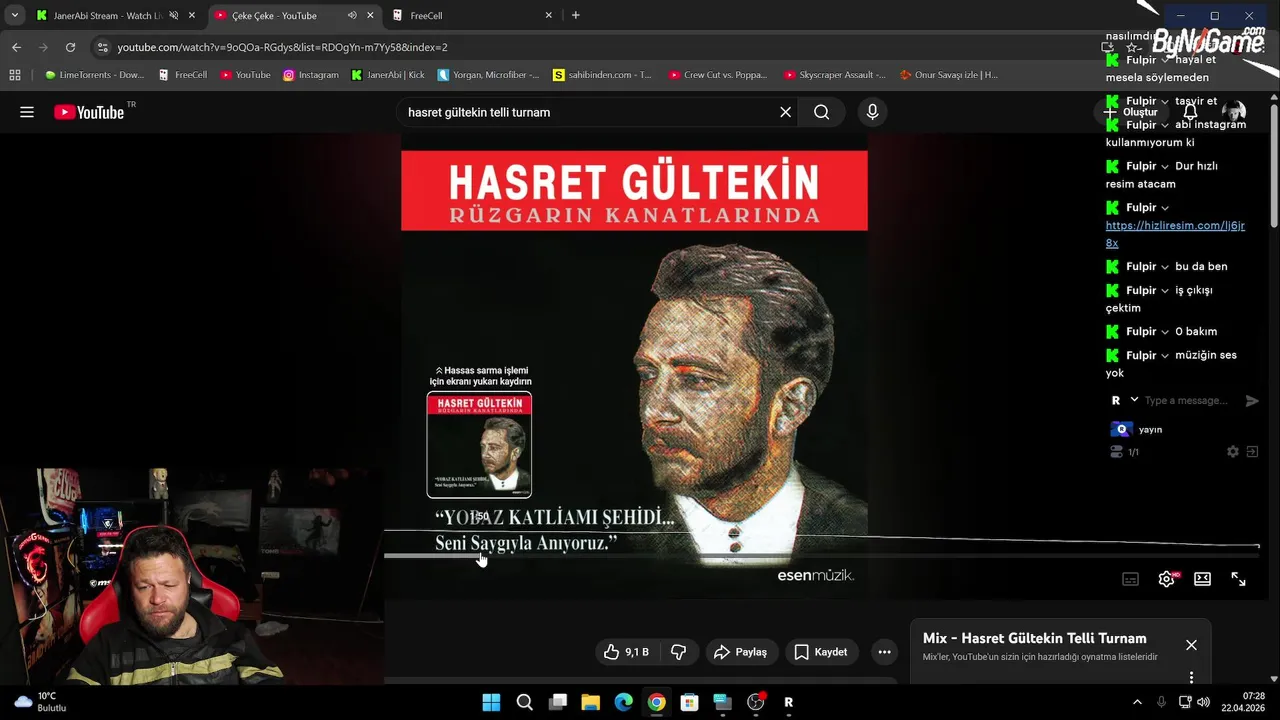Open the hizliresim.com link in chat

tap(1175, 234)
